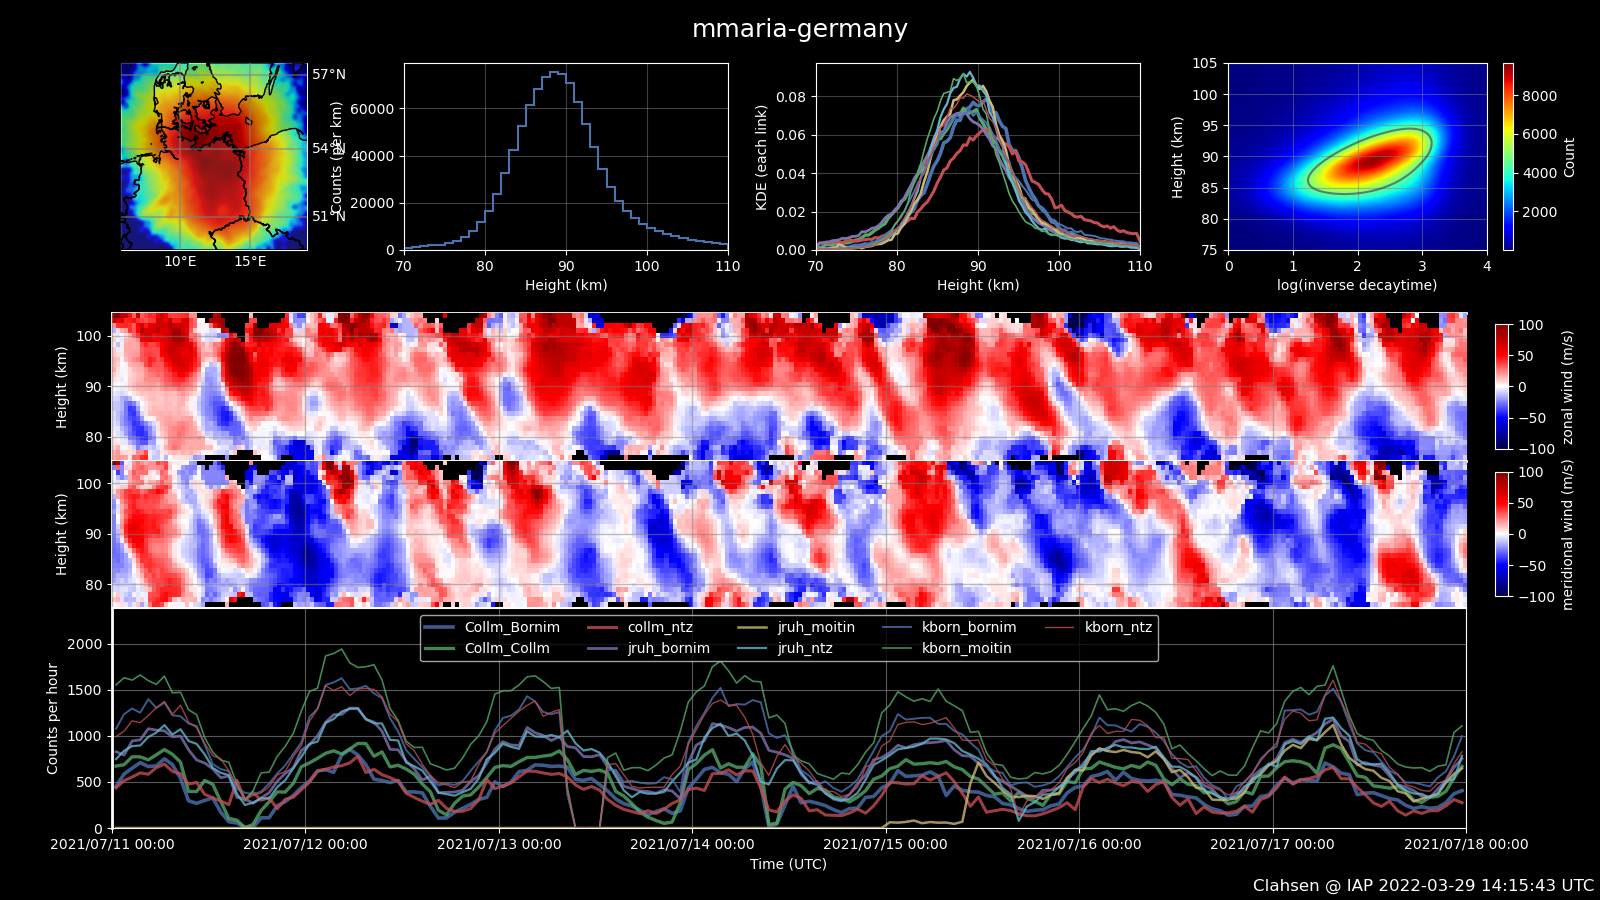Select the Germany meteor density map thumbnail
The width and height of the screenshot is (1600, 900).
point(214,156)
